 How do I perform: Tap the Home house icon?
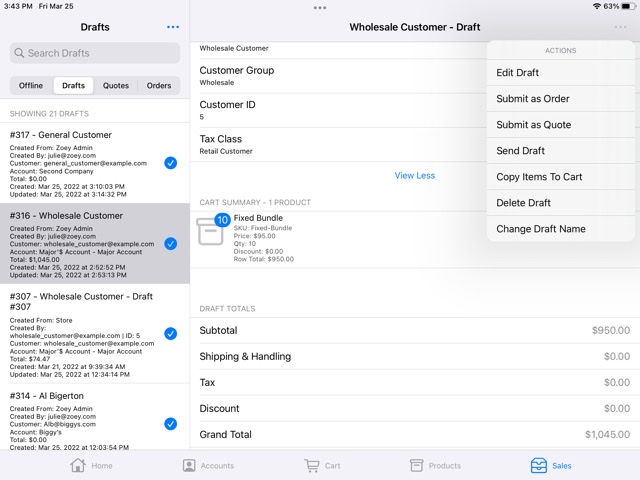tap(78, 465)
